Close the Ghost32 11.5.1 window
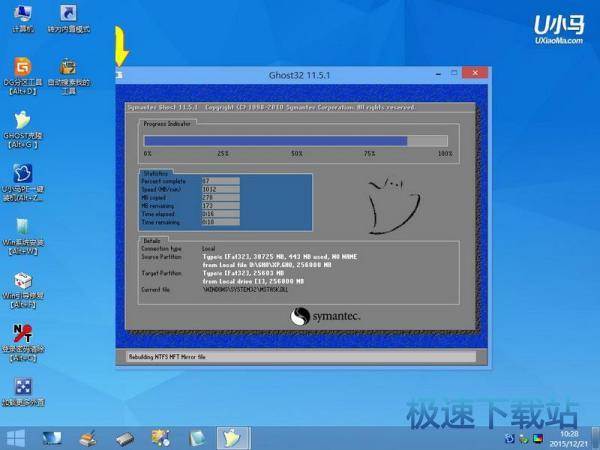Image resolution: width=600 pixels, height=450 pixels. point(475,73)
